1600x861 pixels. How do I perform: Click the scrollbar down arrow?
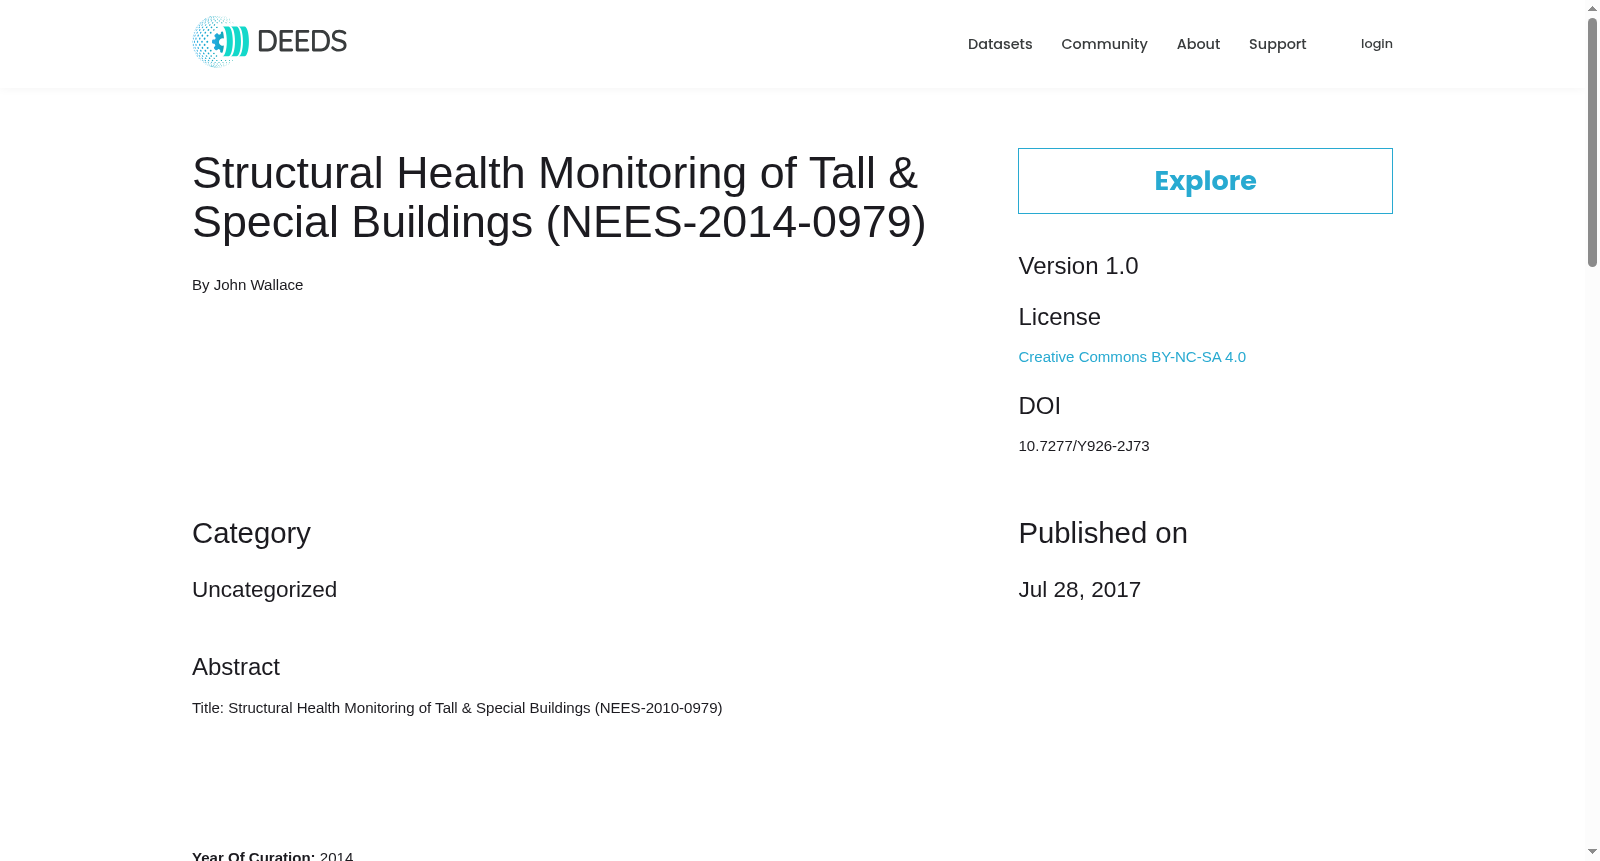tap(1592, 852)
